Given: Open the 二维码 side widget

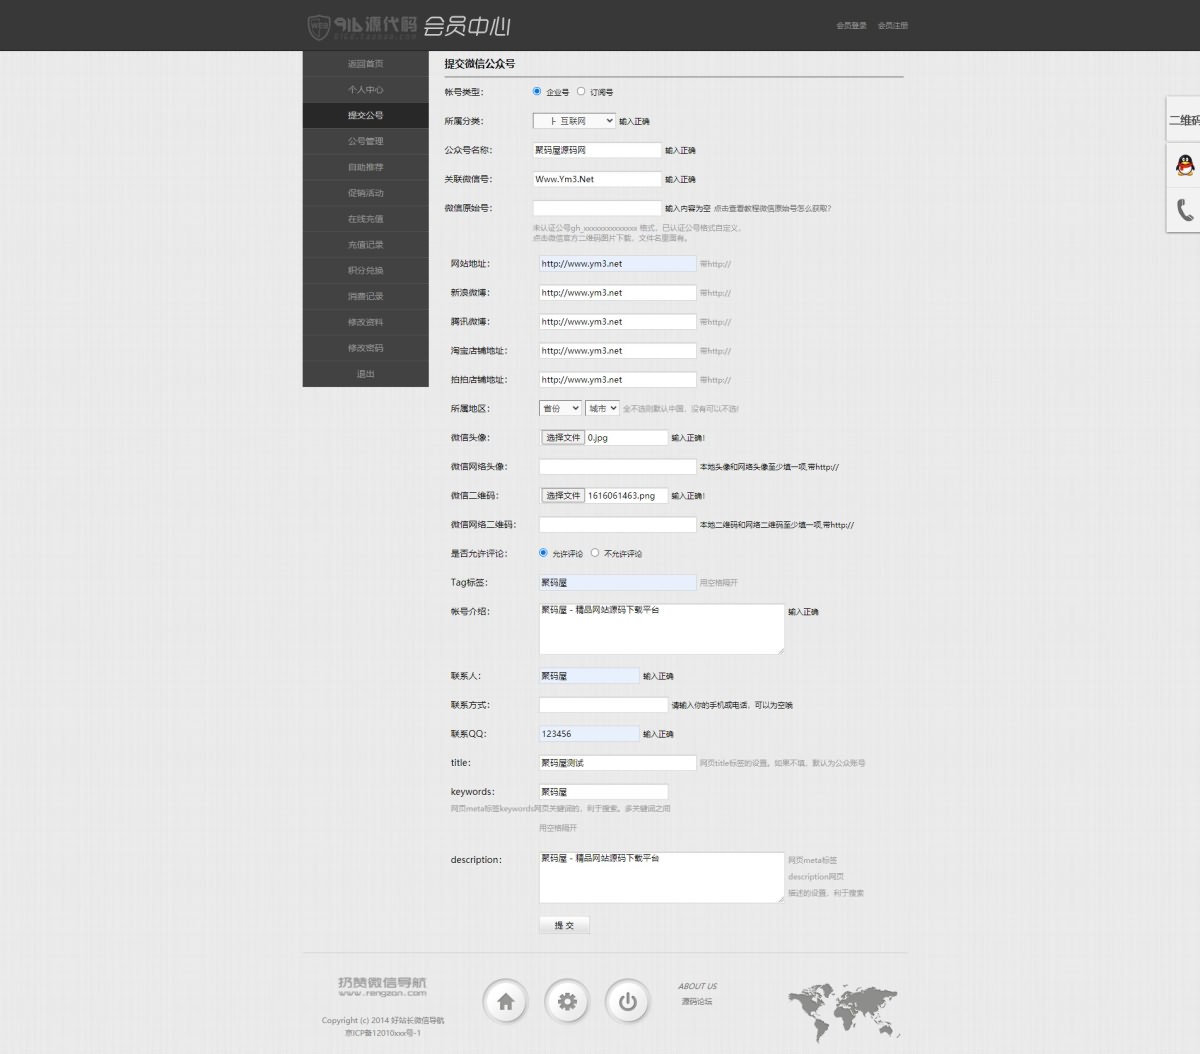Looking at the screenshot, I should [x=1184, y=120].
